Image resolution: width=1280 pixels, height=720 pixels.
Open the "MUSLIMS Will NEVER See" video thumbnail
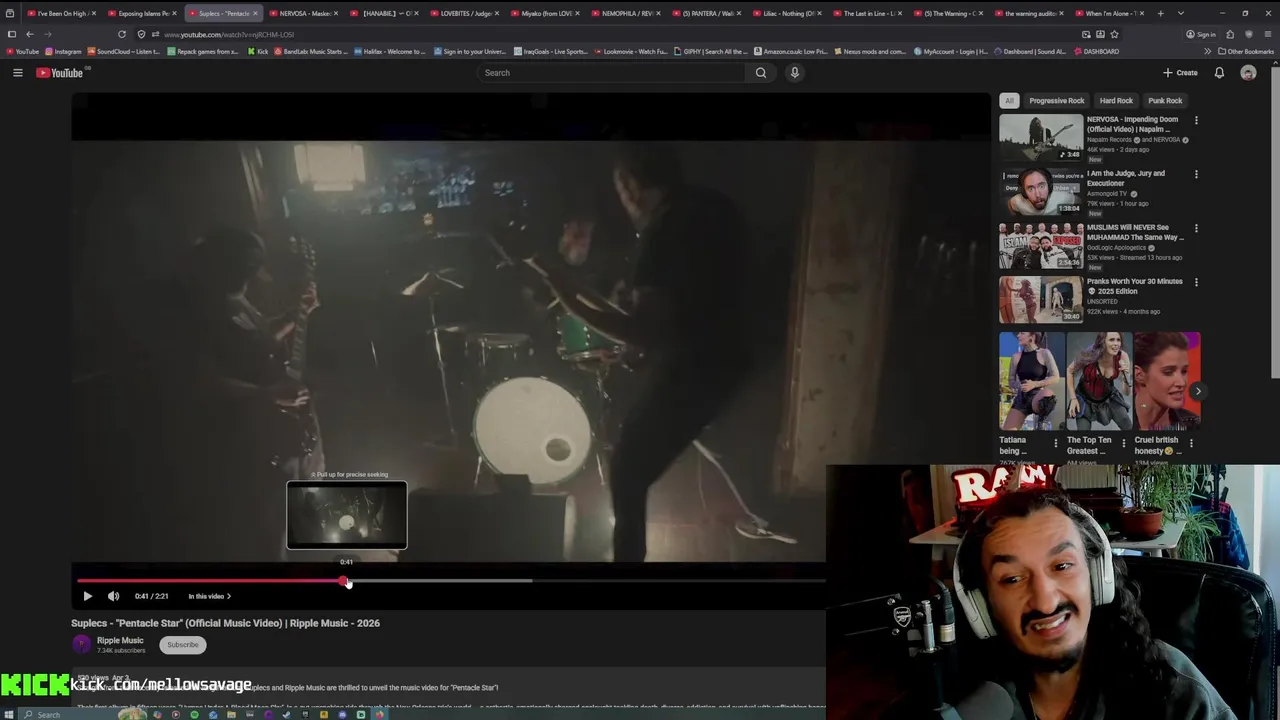[x=1041, y=246]
